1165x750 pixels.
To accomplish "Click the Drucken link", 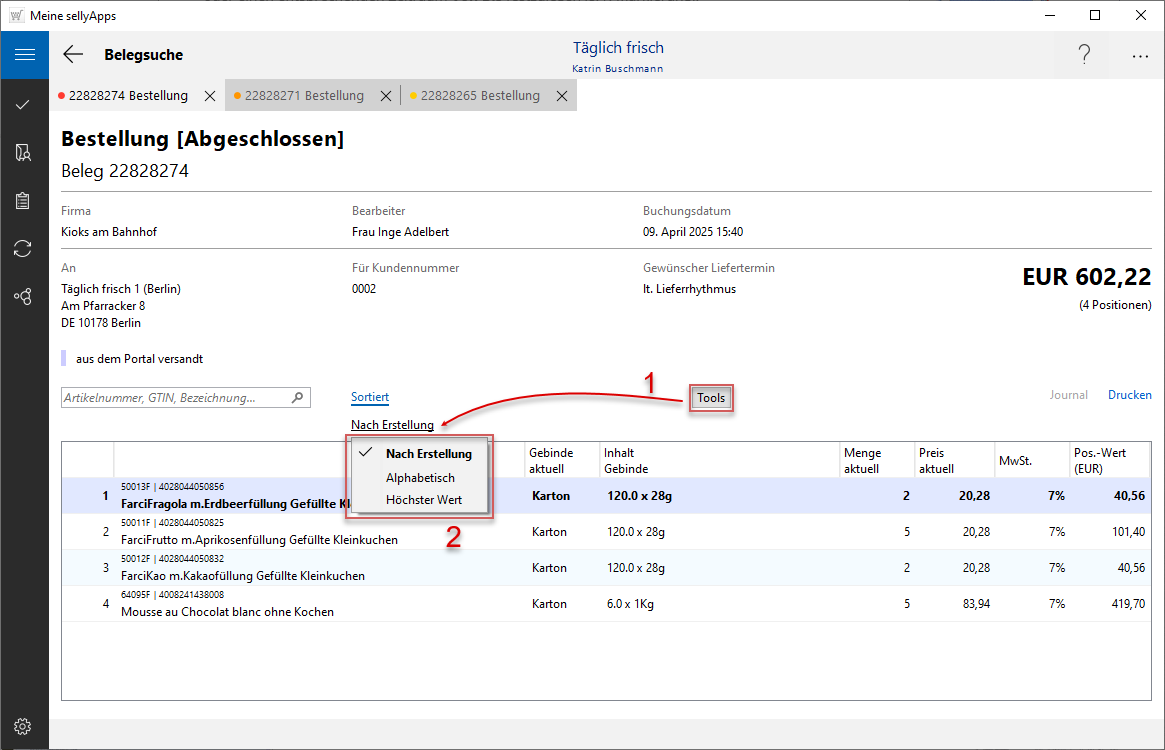I will 1129,395.
